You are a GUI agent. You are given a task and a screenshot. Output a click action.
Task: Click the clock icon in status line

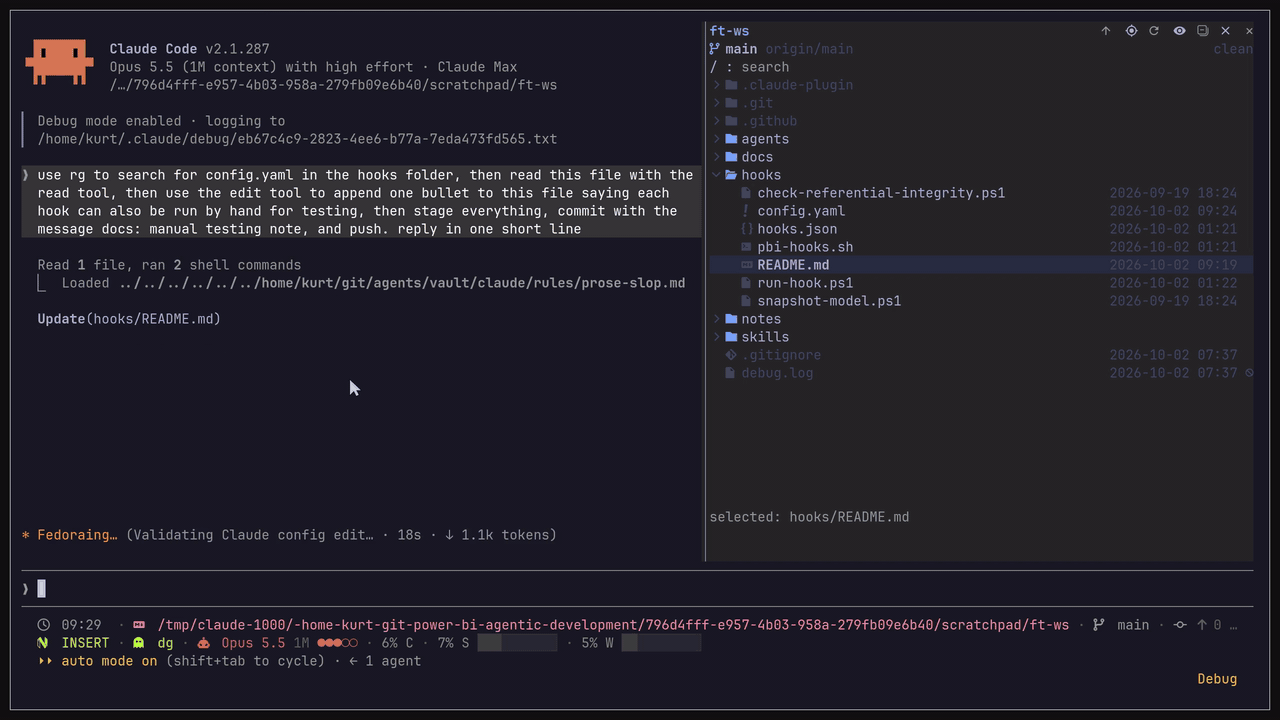[x=43, y=625]
